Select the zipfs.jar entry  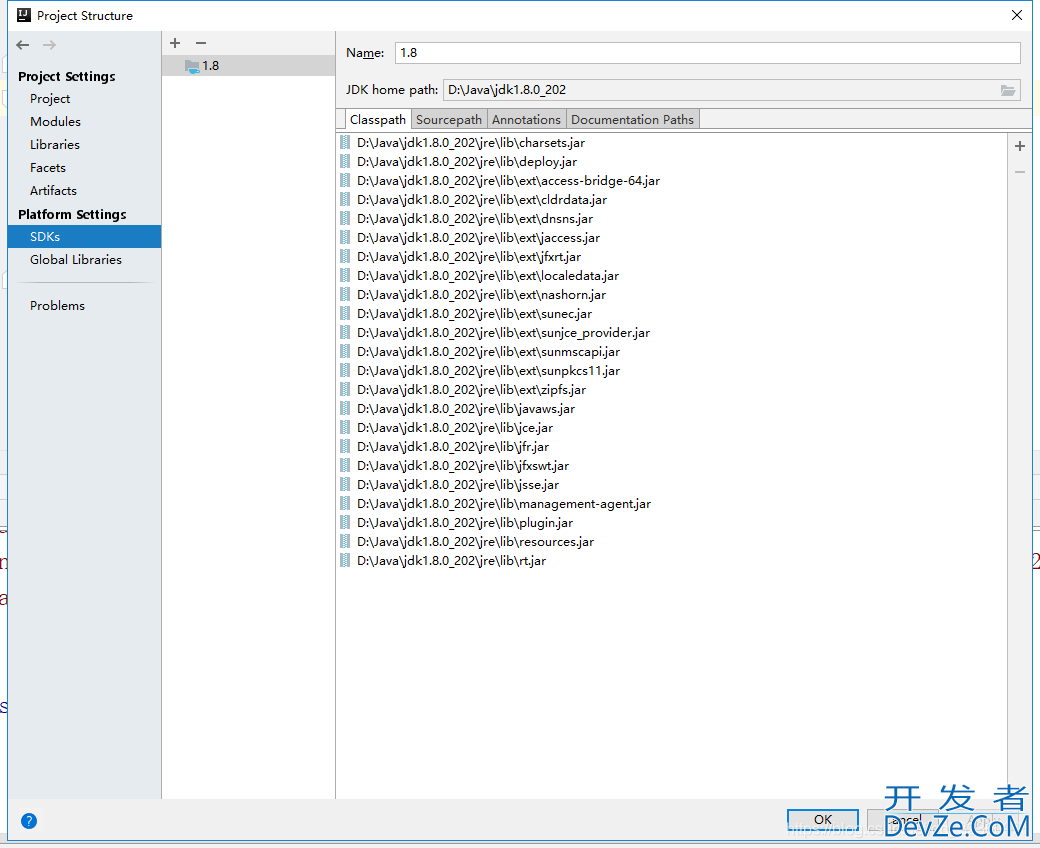472,390
